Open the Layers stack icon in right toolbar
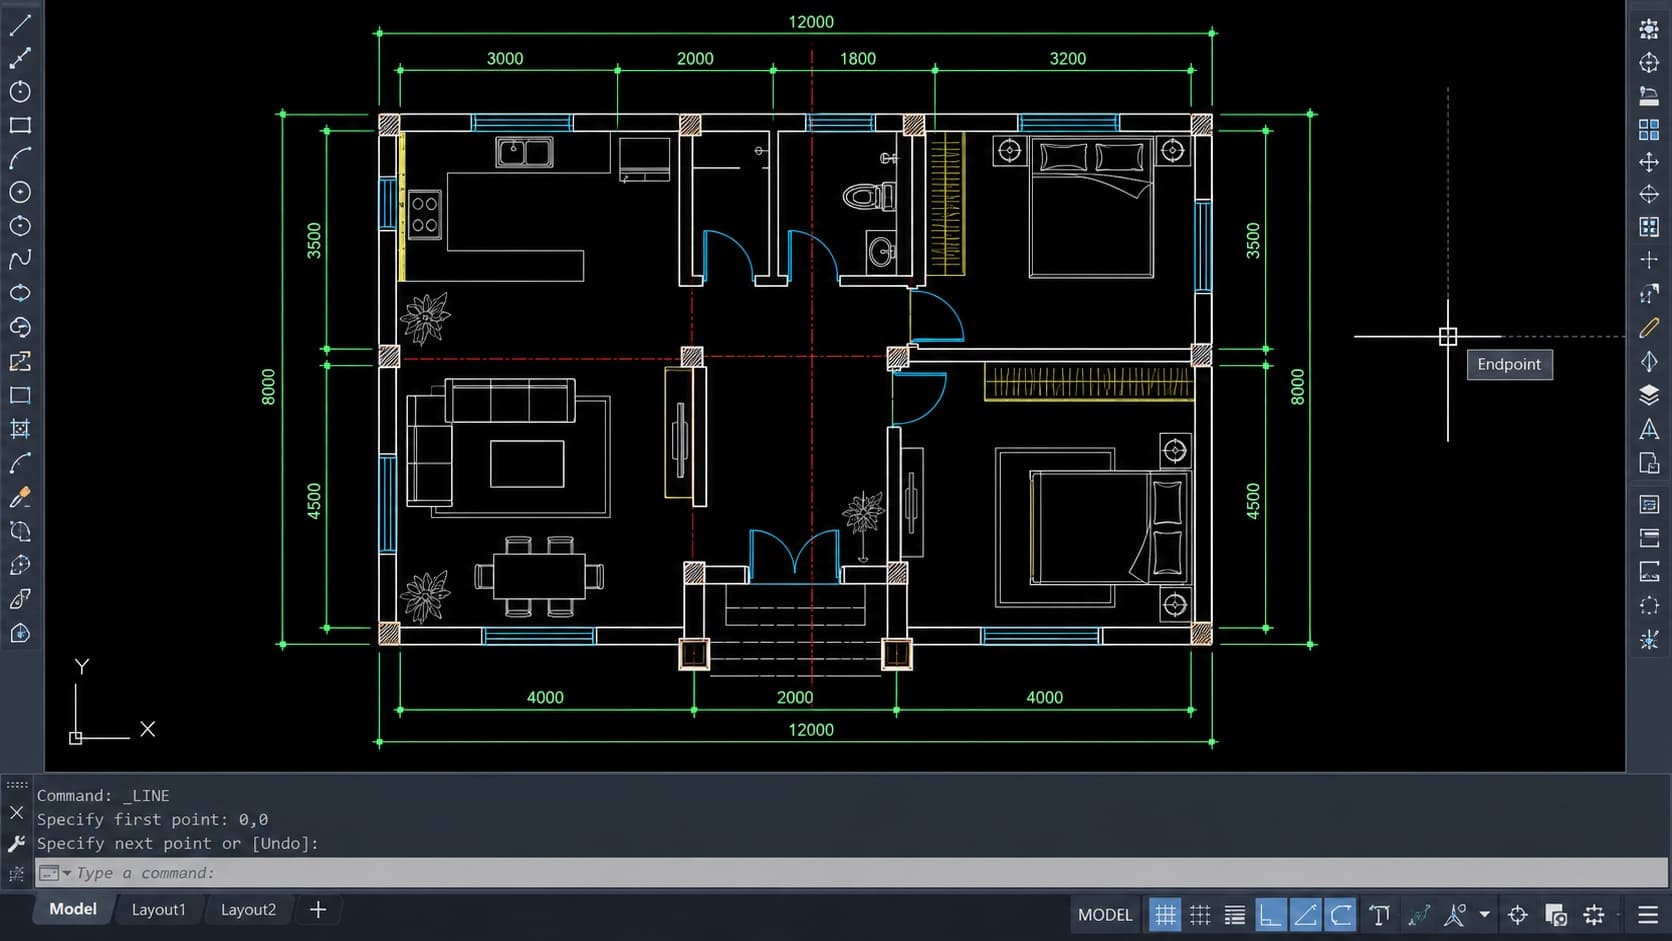Image resolution: width=1672 pixels, height=941 pixels. click(x=1649, y=395)
